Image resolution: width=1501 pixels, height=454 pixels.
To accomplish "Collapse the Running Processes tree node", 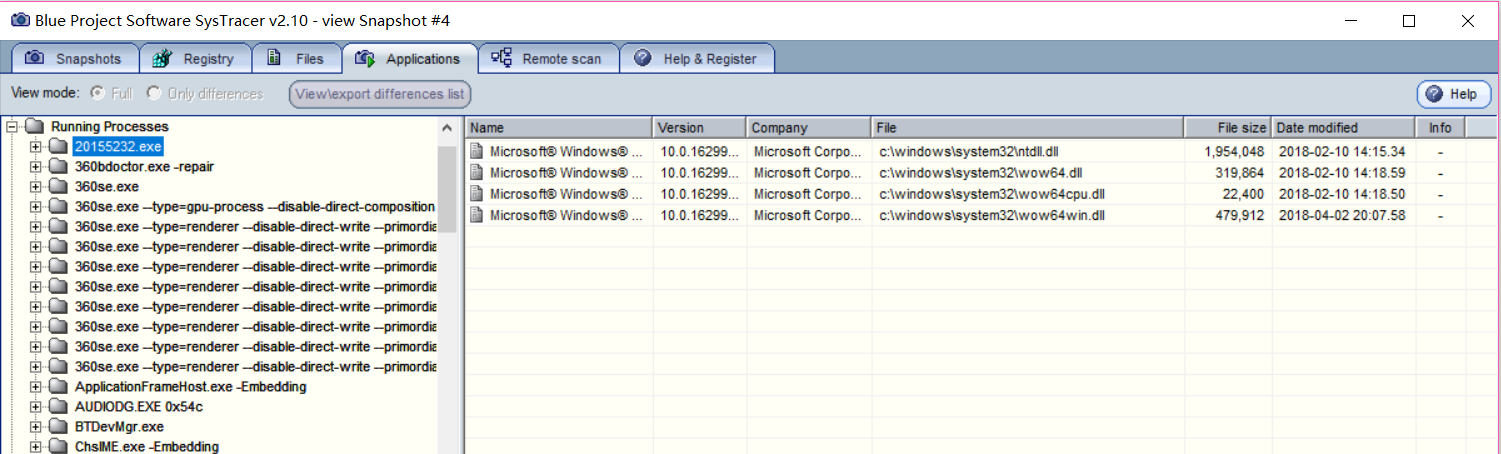I will tap(12, 127).
